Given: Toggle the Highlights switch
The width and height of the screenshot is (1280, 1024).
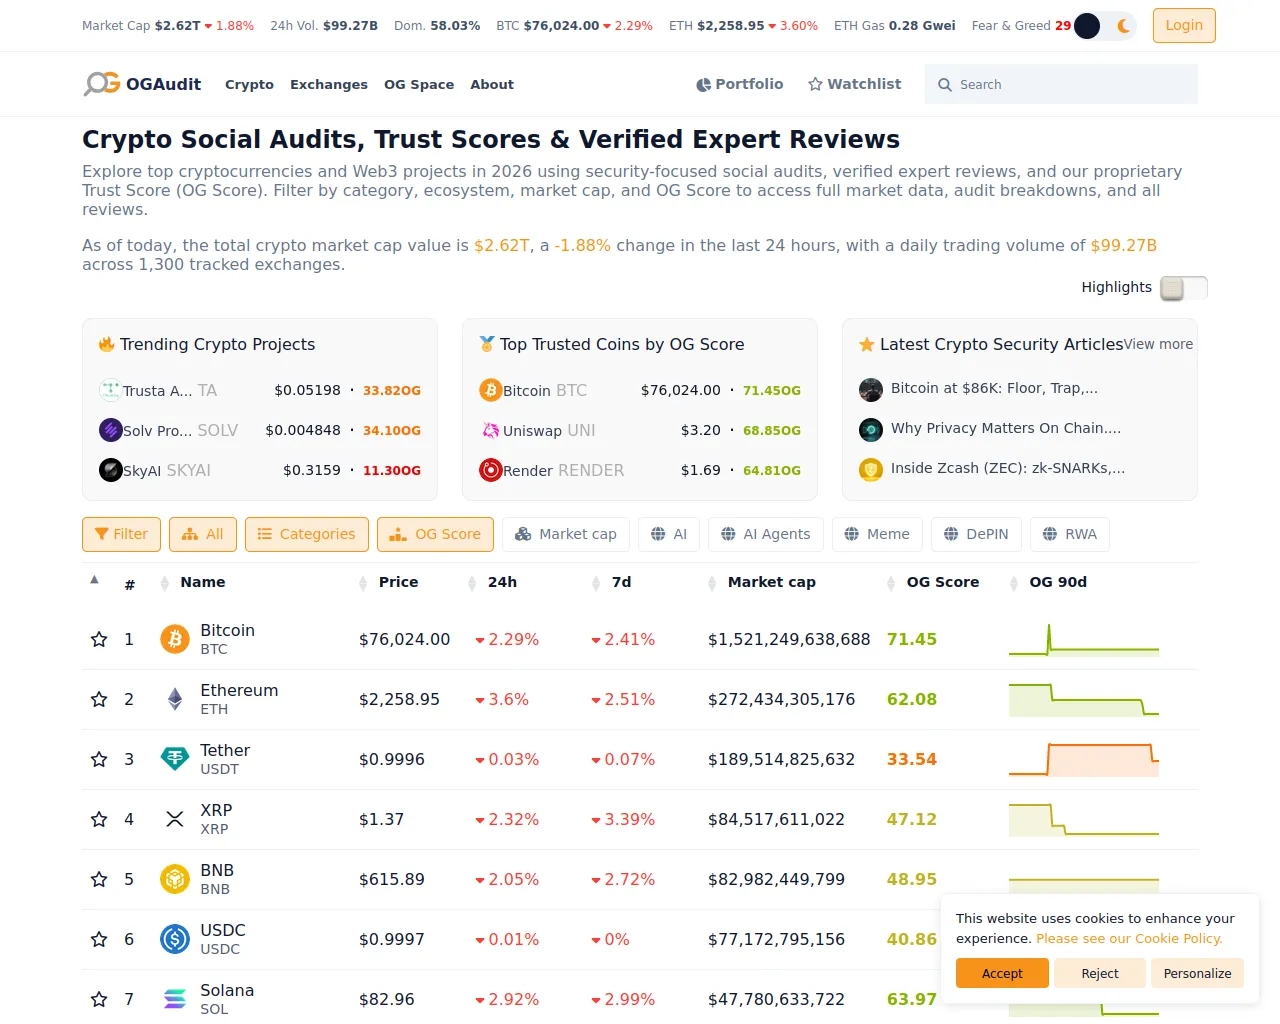Looking at the screenshot, I should click(1184, 288).
